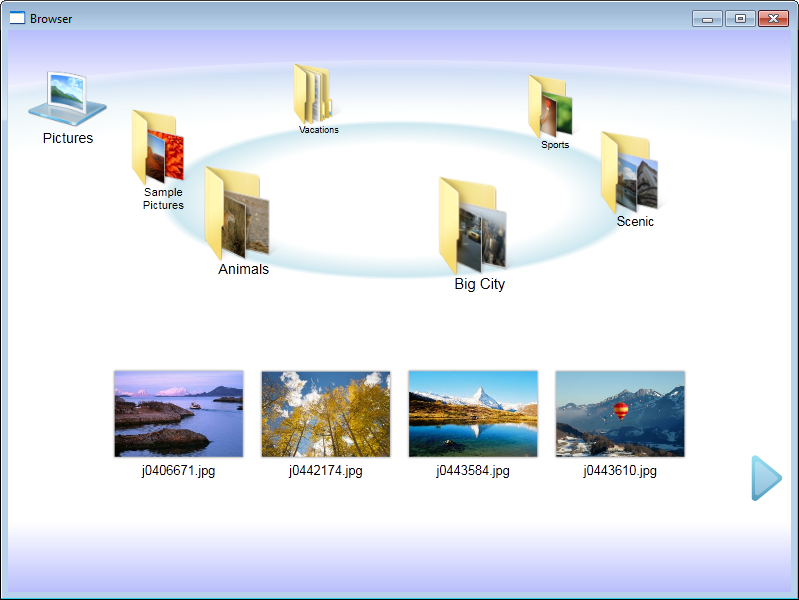Screen dimensions: 799x600
Task: Select thumbnail of j0443584.jpg mountain lake
Action: click(473, 414)
